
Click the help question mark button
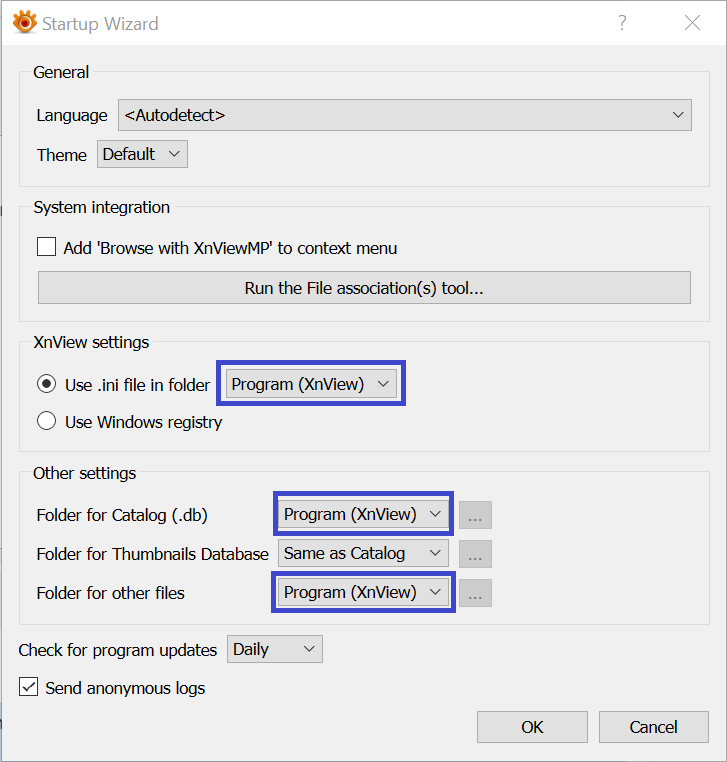pos(622,23)
